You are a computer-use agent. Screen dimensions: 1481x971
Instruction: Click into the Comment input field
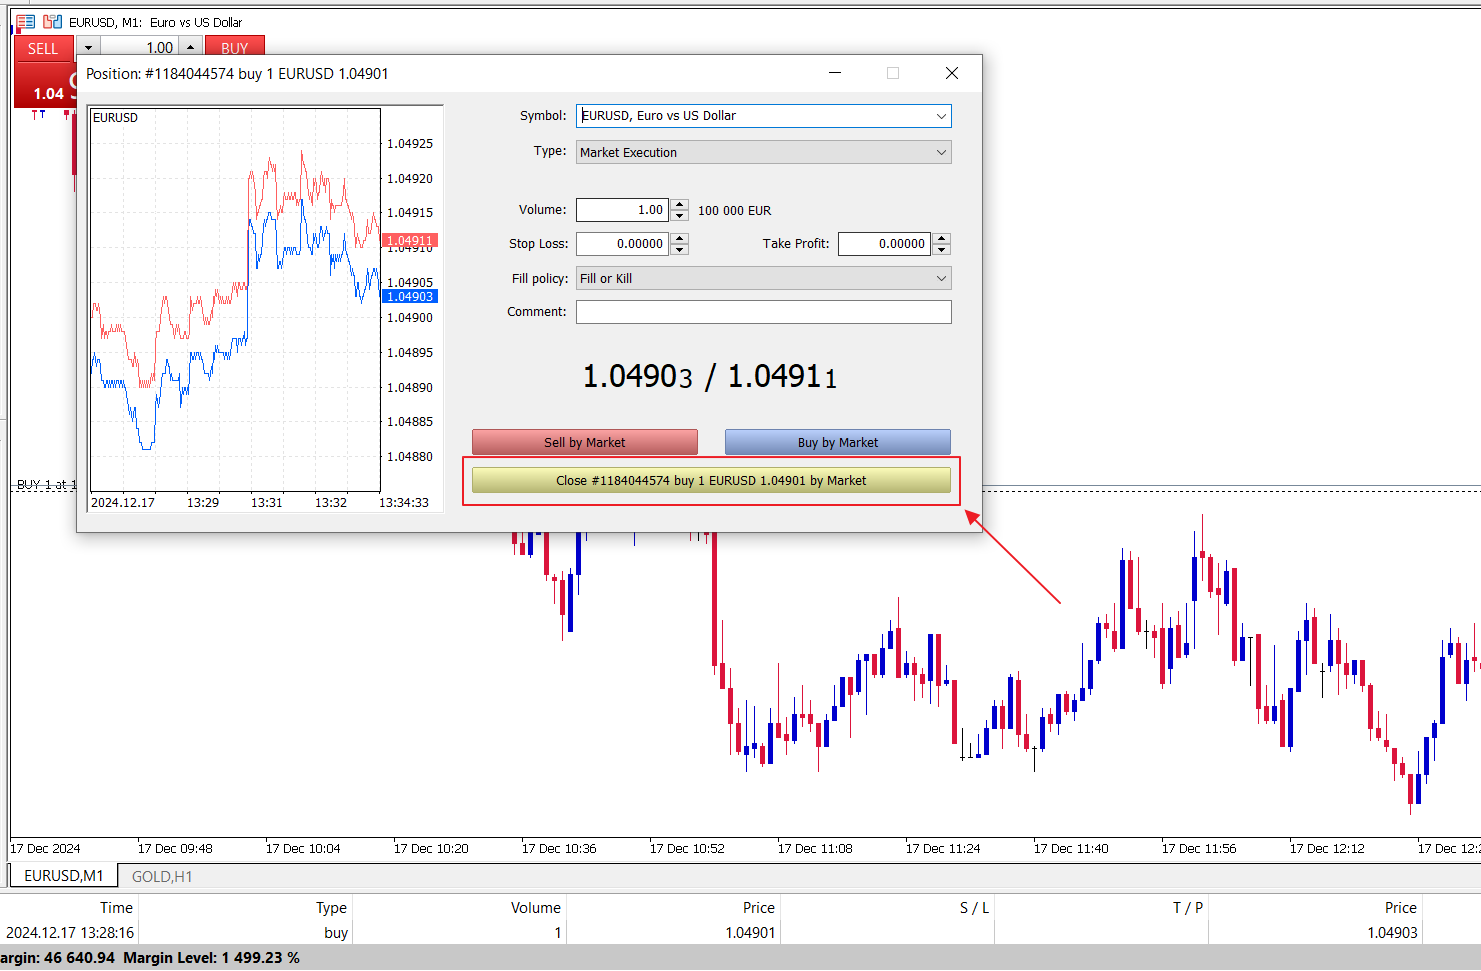tap(764, 312)
